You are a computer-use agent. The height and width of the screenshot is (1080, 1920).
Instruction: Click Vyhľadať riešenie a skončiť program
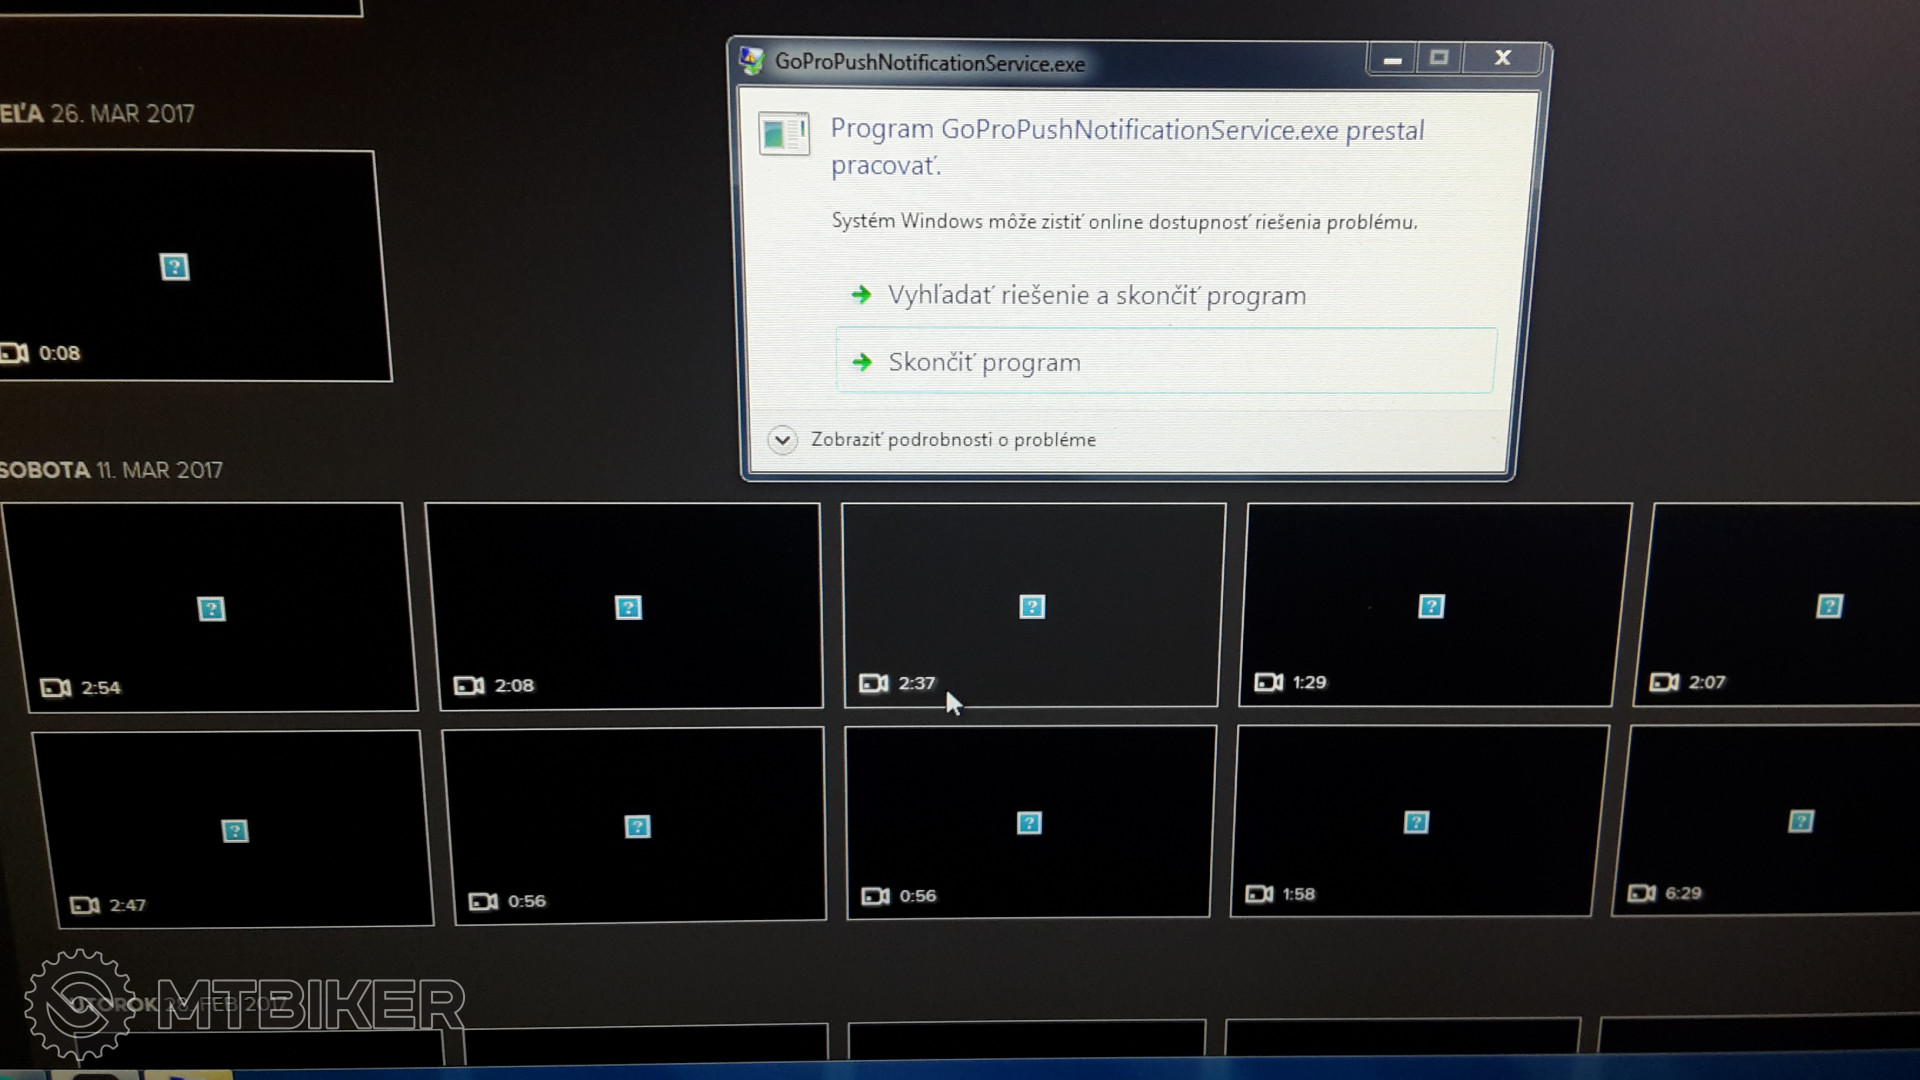tap(1096, 296)
